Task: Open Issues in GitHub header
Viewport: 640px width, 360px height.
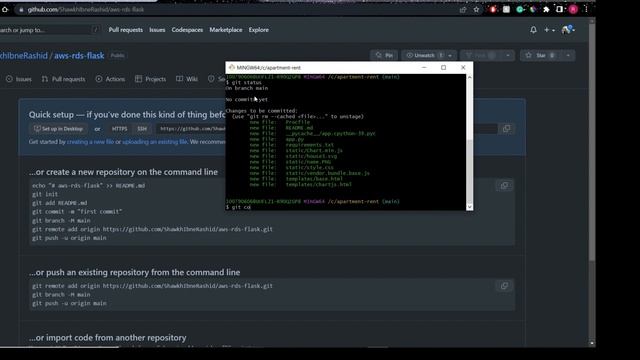Action: [x=157, y=30]
